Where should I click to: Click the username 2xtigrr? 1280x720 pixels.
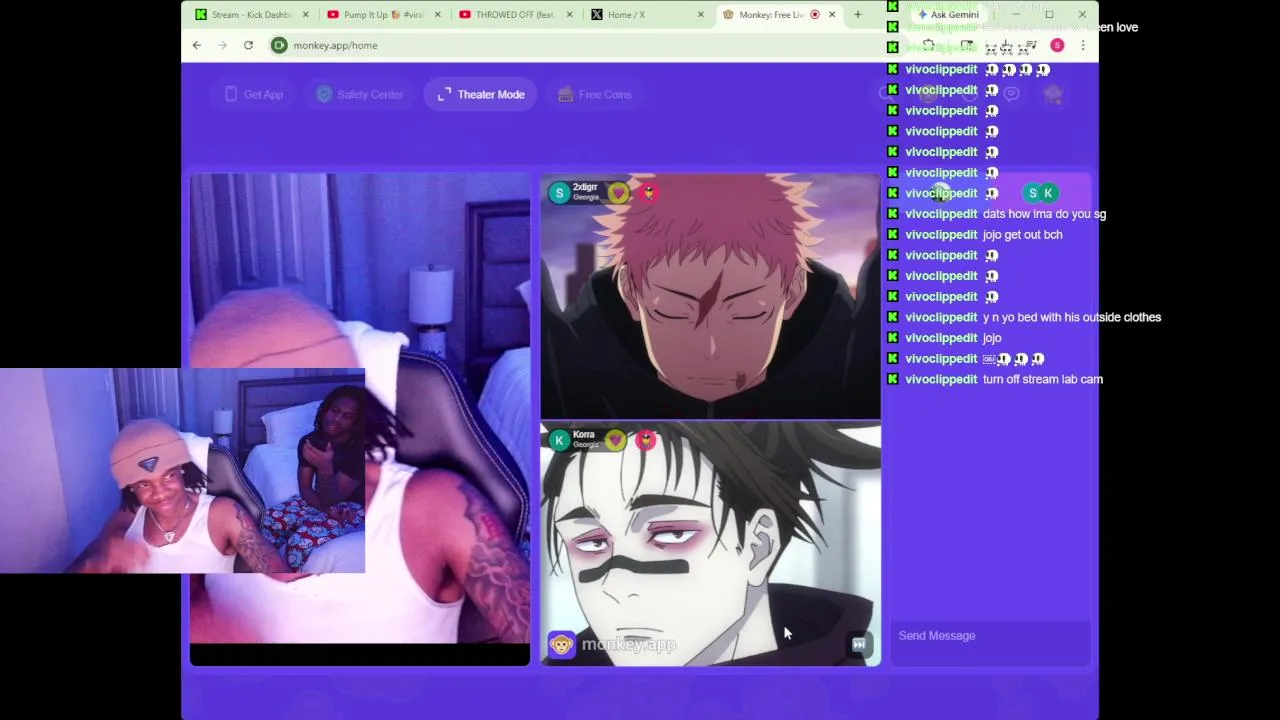coord(585,187)
